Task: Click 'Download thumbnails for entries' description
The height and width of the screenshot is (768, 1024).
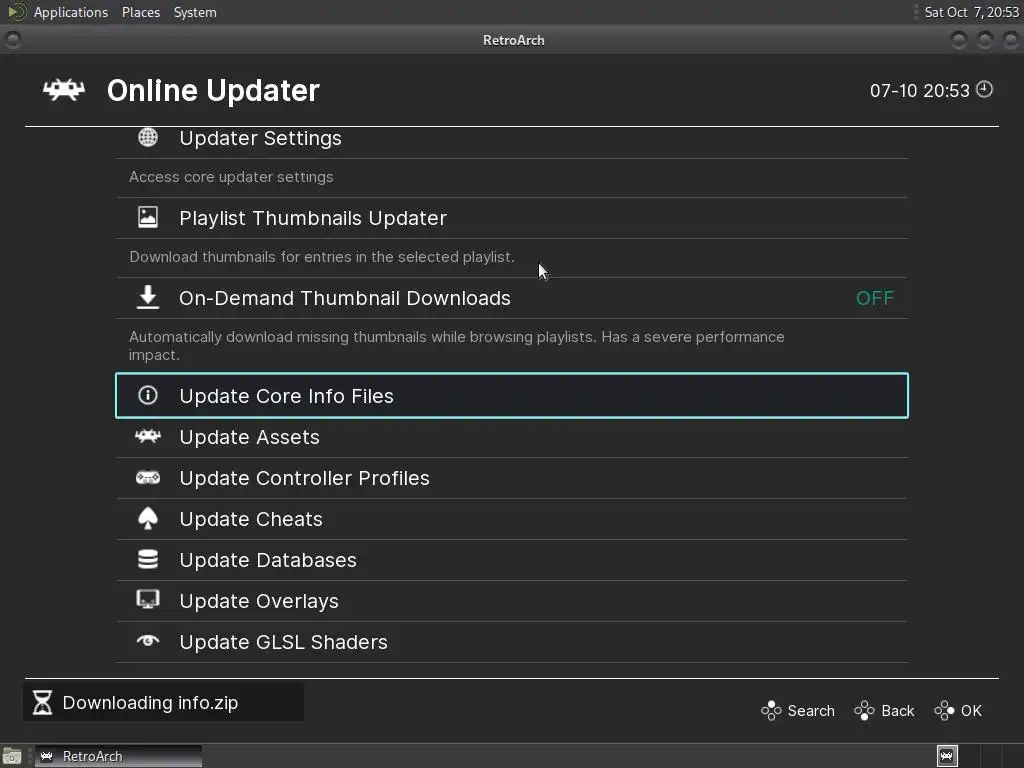Action: tap(322, 257)
